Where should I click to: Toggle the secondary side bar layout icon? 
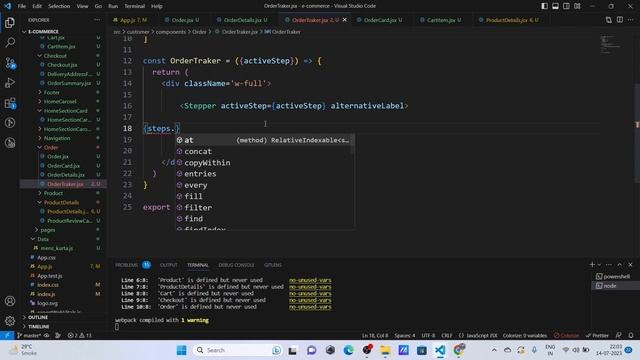tap(567, 6)
